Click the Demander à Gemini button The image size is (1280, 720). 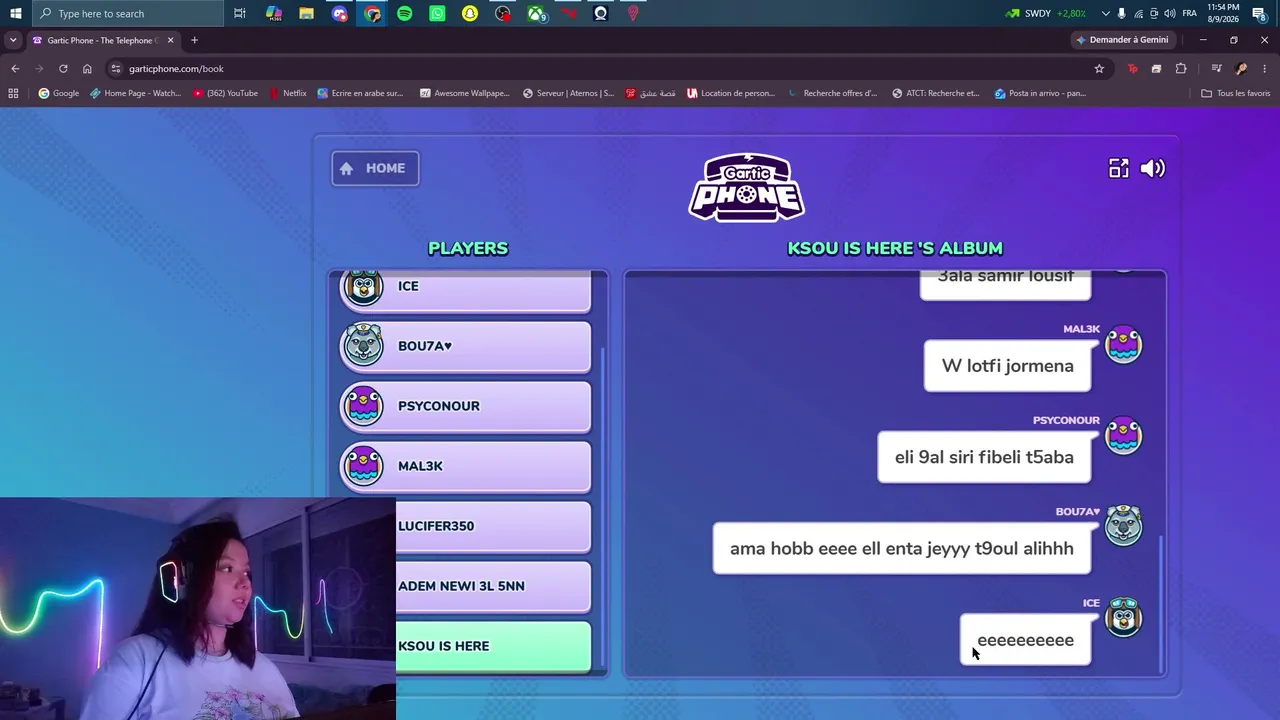(1122, 40)
